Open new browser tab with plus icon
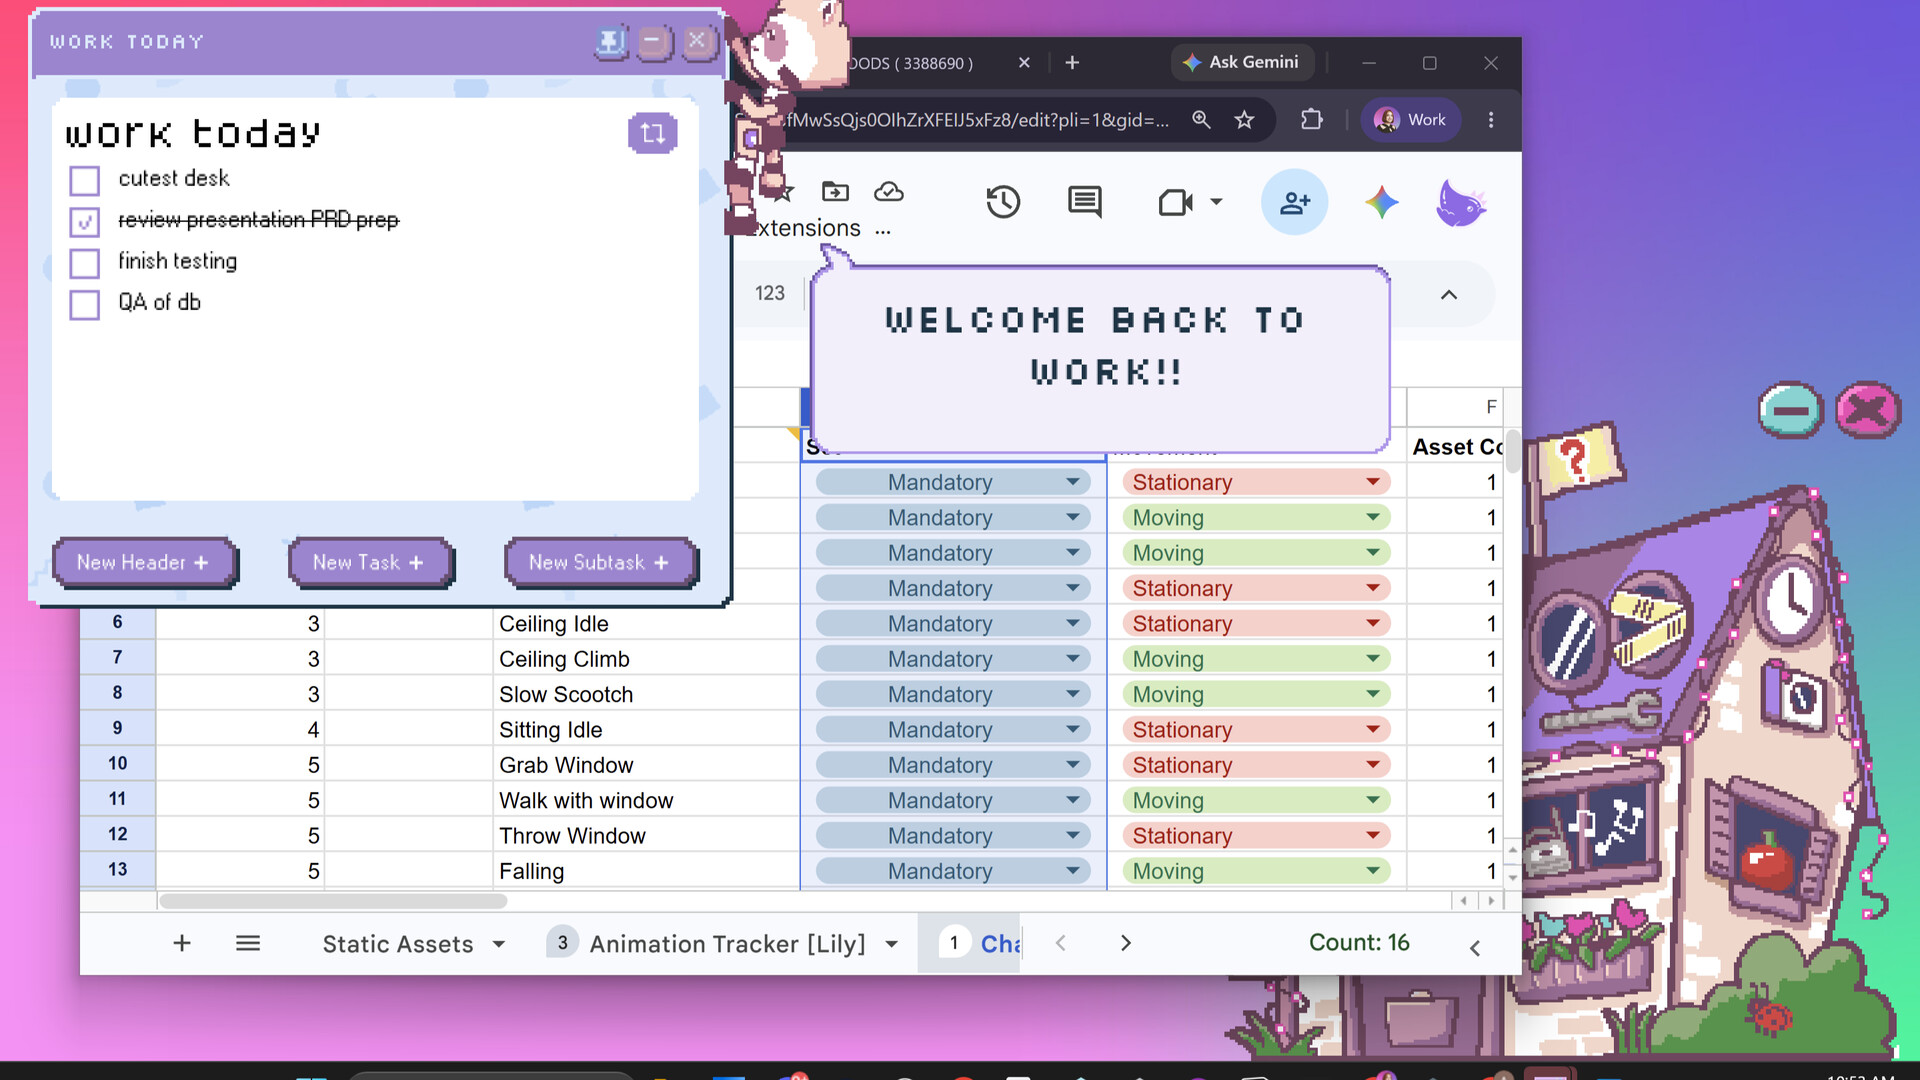 [1072, 63]
